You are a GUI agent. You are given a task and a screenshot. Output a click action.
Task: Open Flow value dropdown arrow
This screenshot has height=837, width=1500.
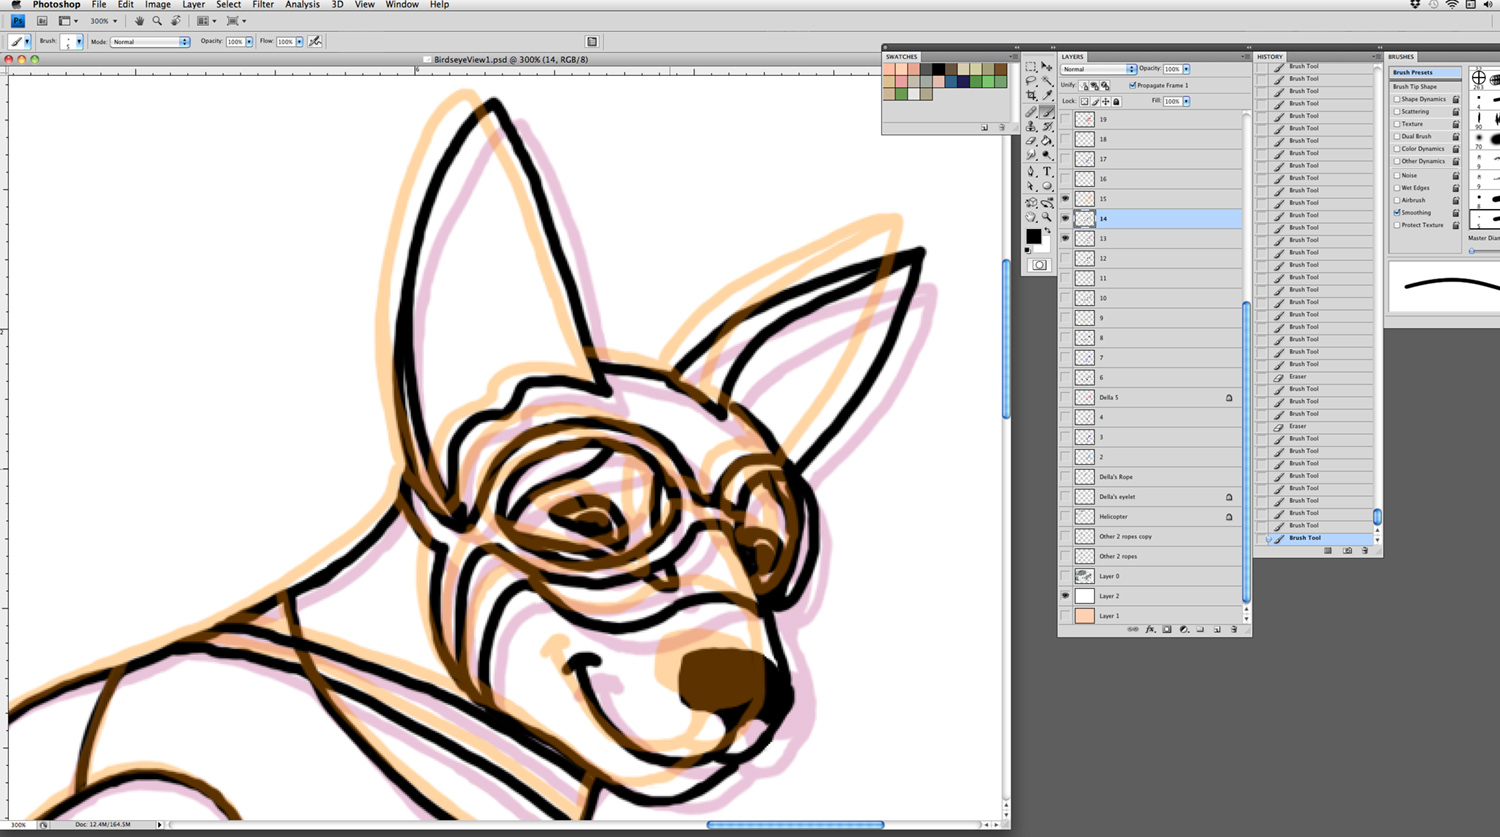tap(299, 42)
